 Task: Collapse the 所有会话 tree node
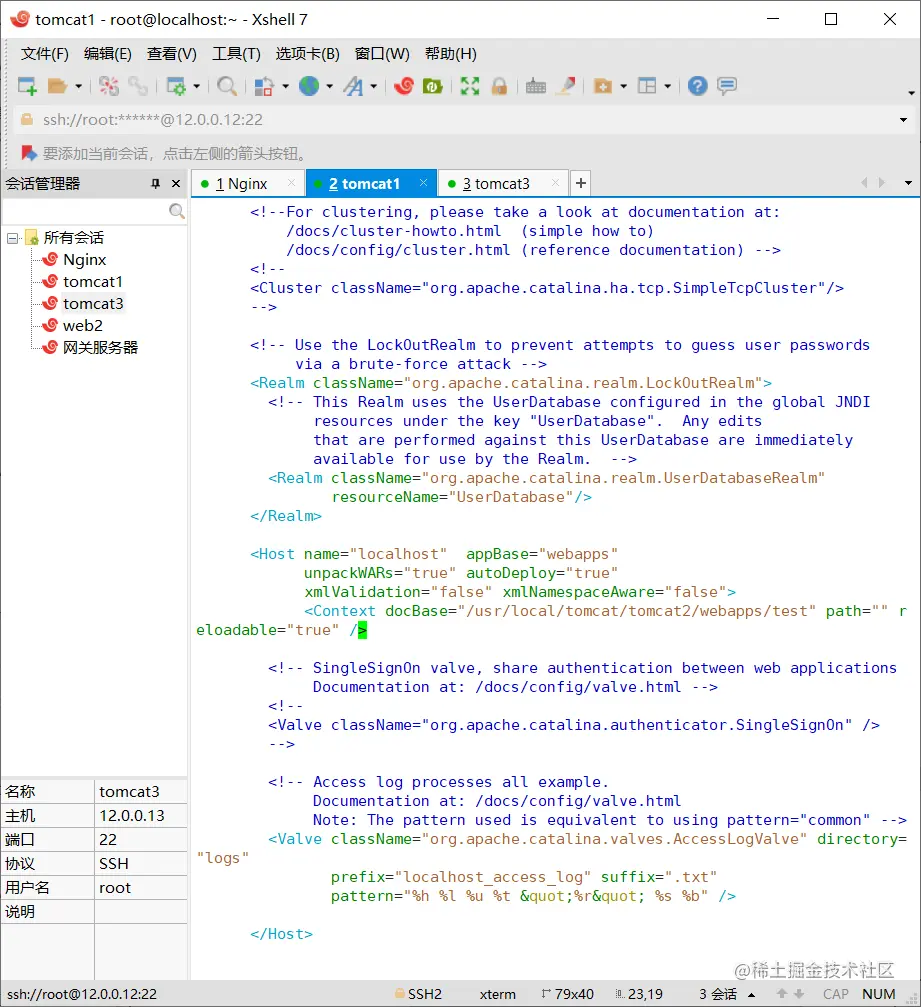tap(12, 238)
